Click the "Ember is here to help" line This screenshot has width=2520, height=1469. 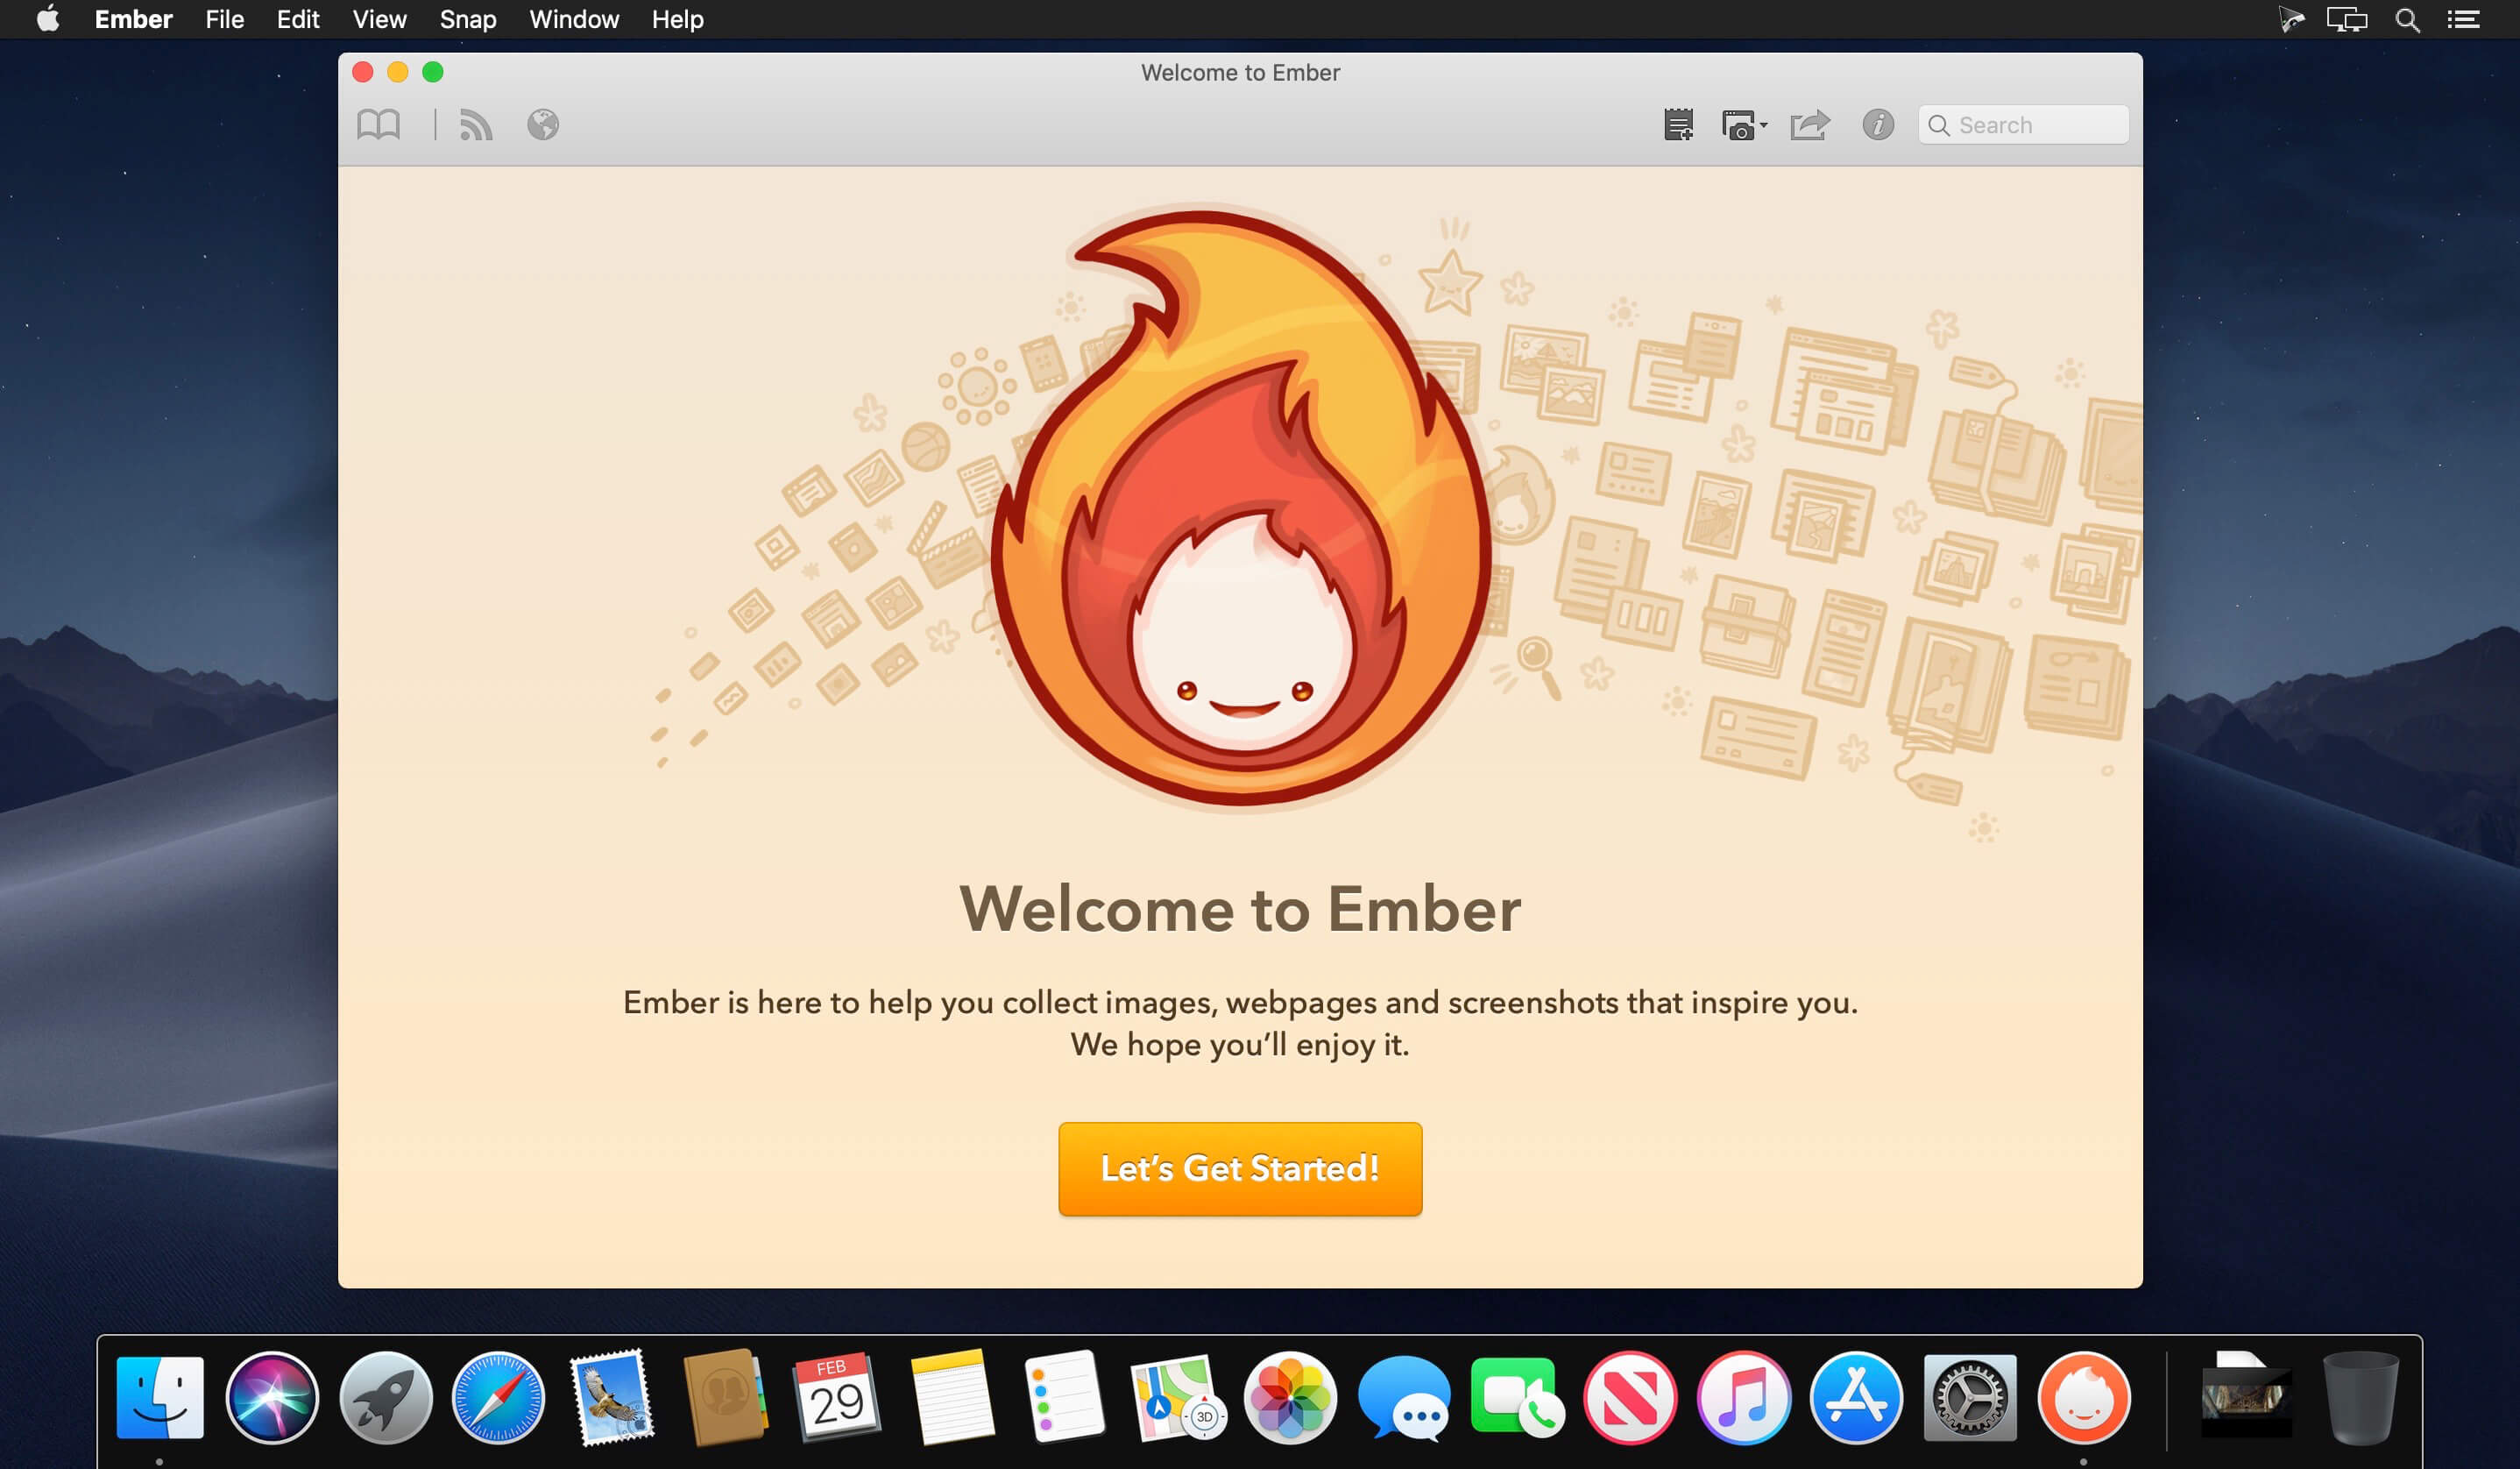coord(1240,1002)
